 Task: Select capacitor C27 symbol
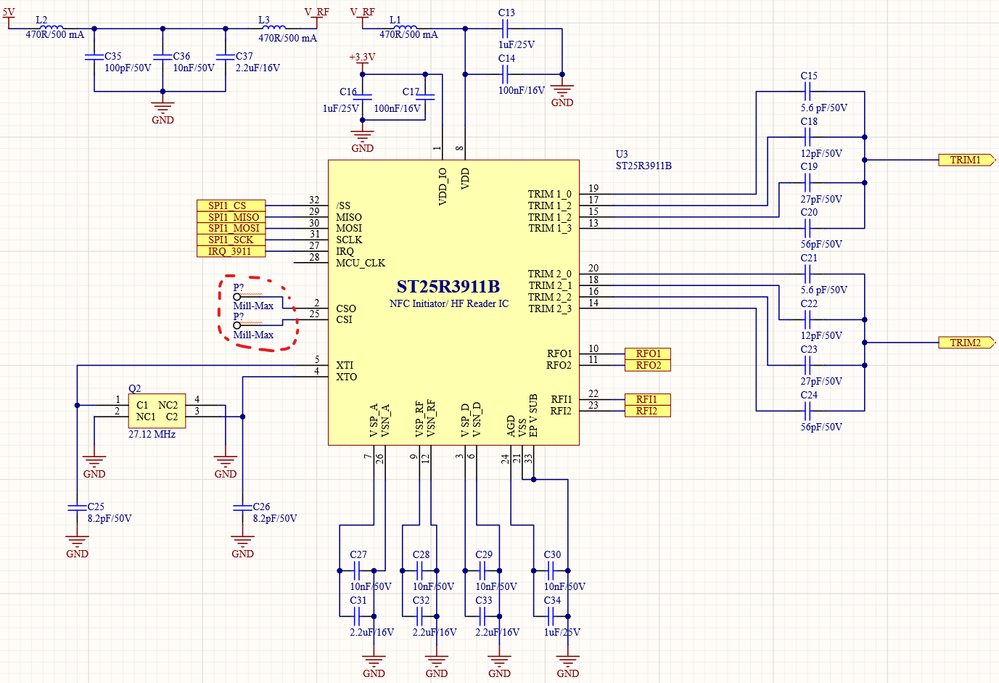357,570
